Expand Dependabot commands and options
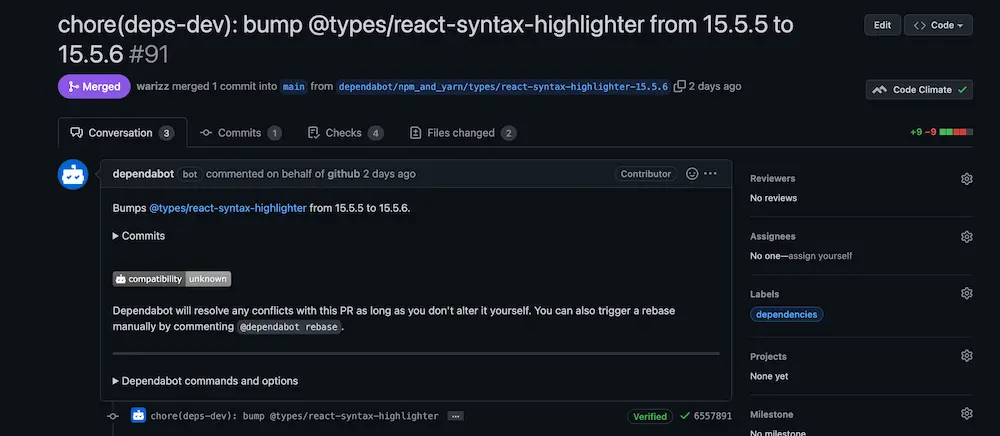The image size is (1000, 436). coord(205,381)
